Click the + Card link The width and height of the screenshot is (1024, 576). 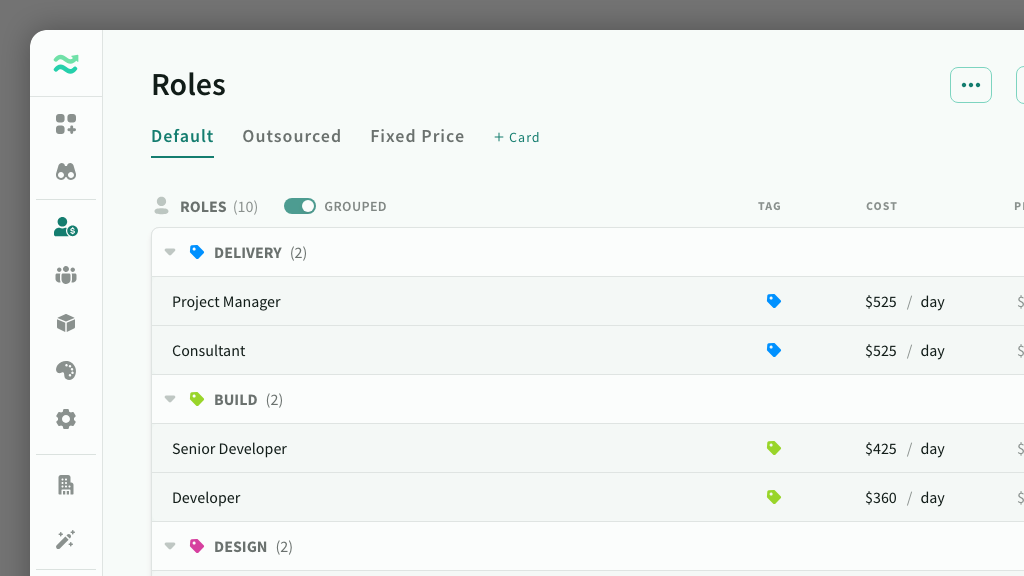[x=517, y=137]
